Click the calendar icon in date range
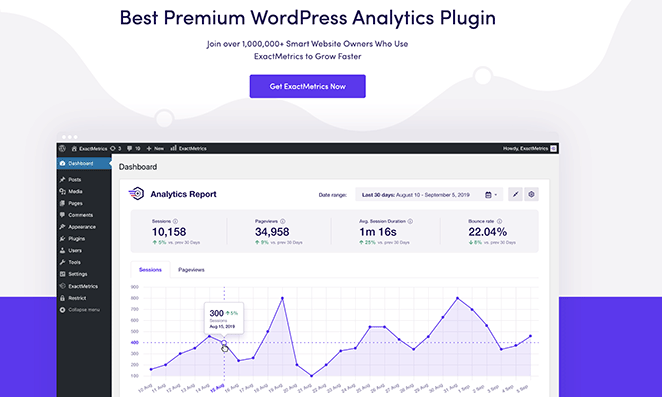The width and height of the screenshot is (662, 397). [x=488, y=195]
